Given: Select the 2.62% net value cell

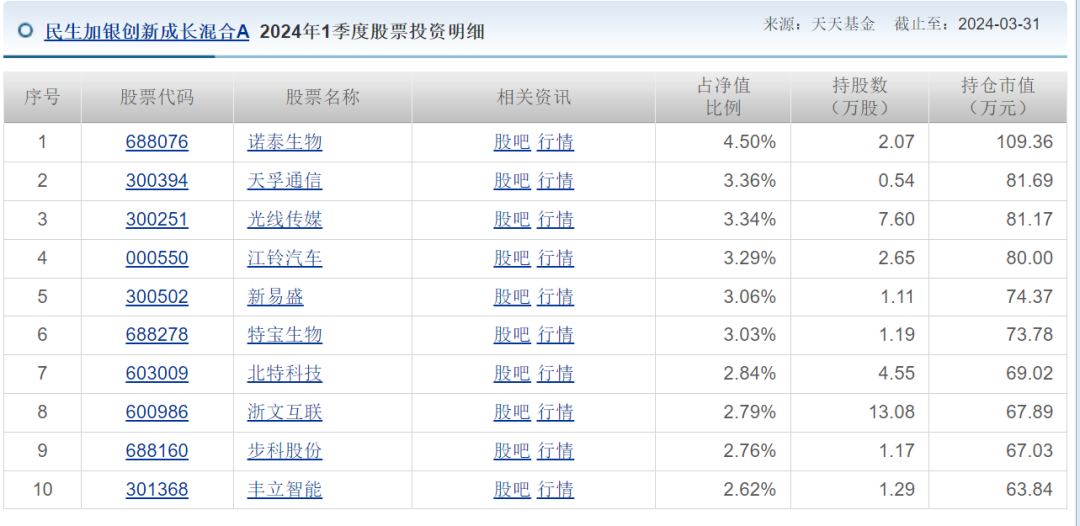Looking at the screenshot, I should click(x=723, y=490).
